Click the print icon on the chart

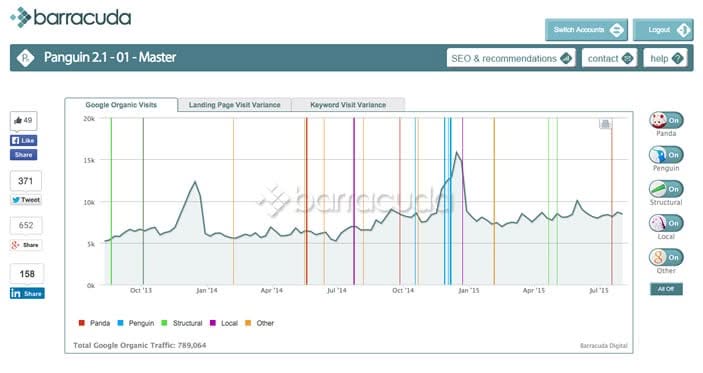tap(605, 124)
